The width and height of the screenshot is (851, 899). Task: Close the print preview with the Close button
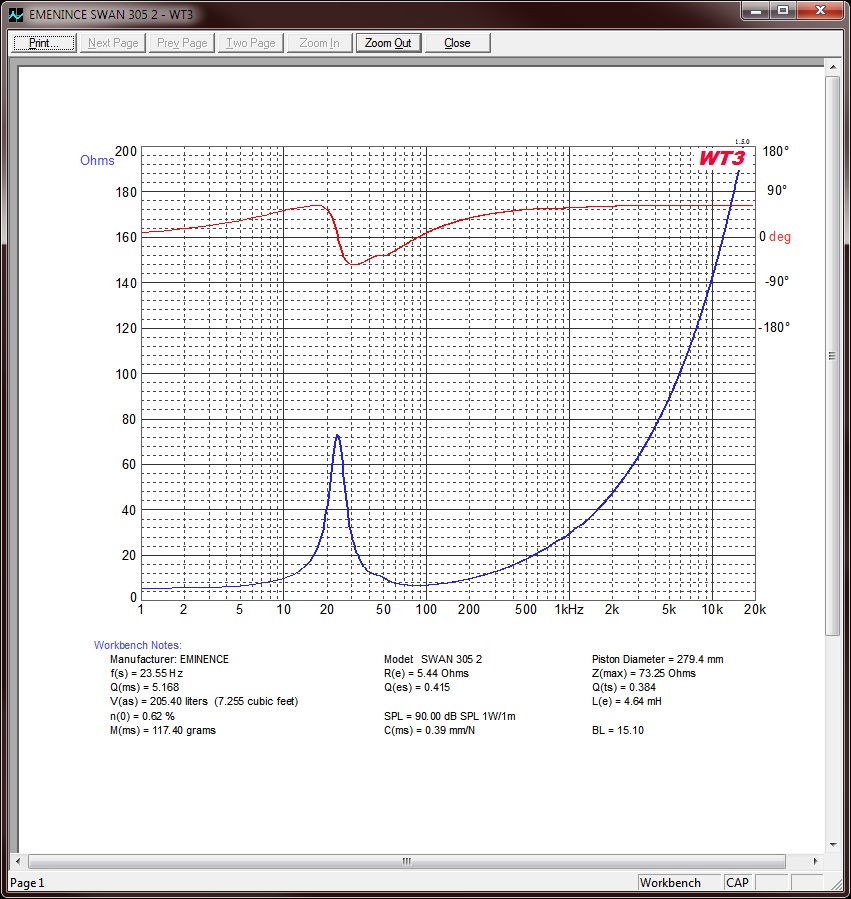[x=457, y=43]
